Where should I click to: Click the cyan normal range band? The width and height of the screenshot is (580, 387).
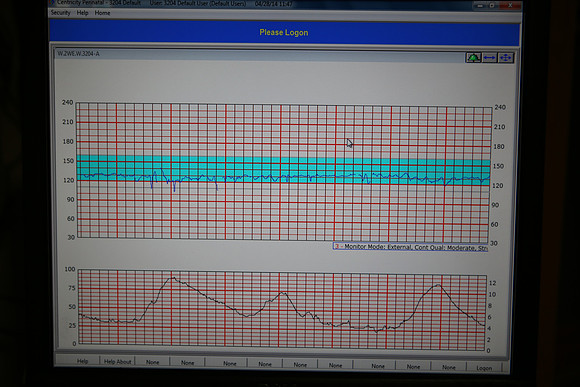284,170
